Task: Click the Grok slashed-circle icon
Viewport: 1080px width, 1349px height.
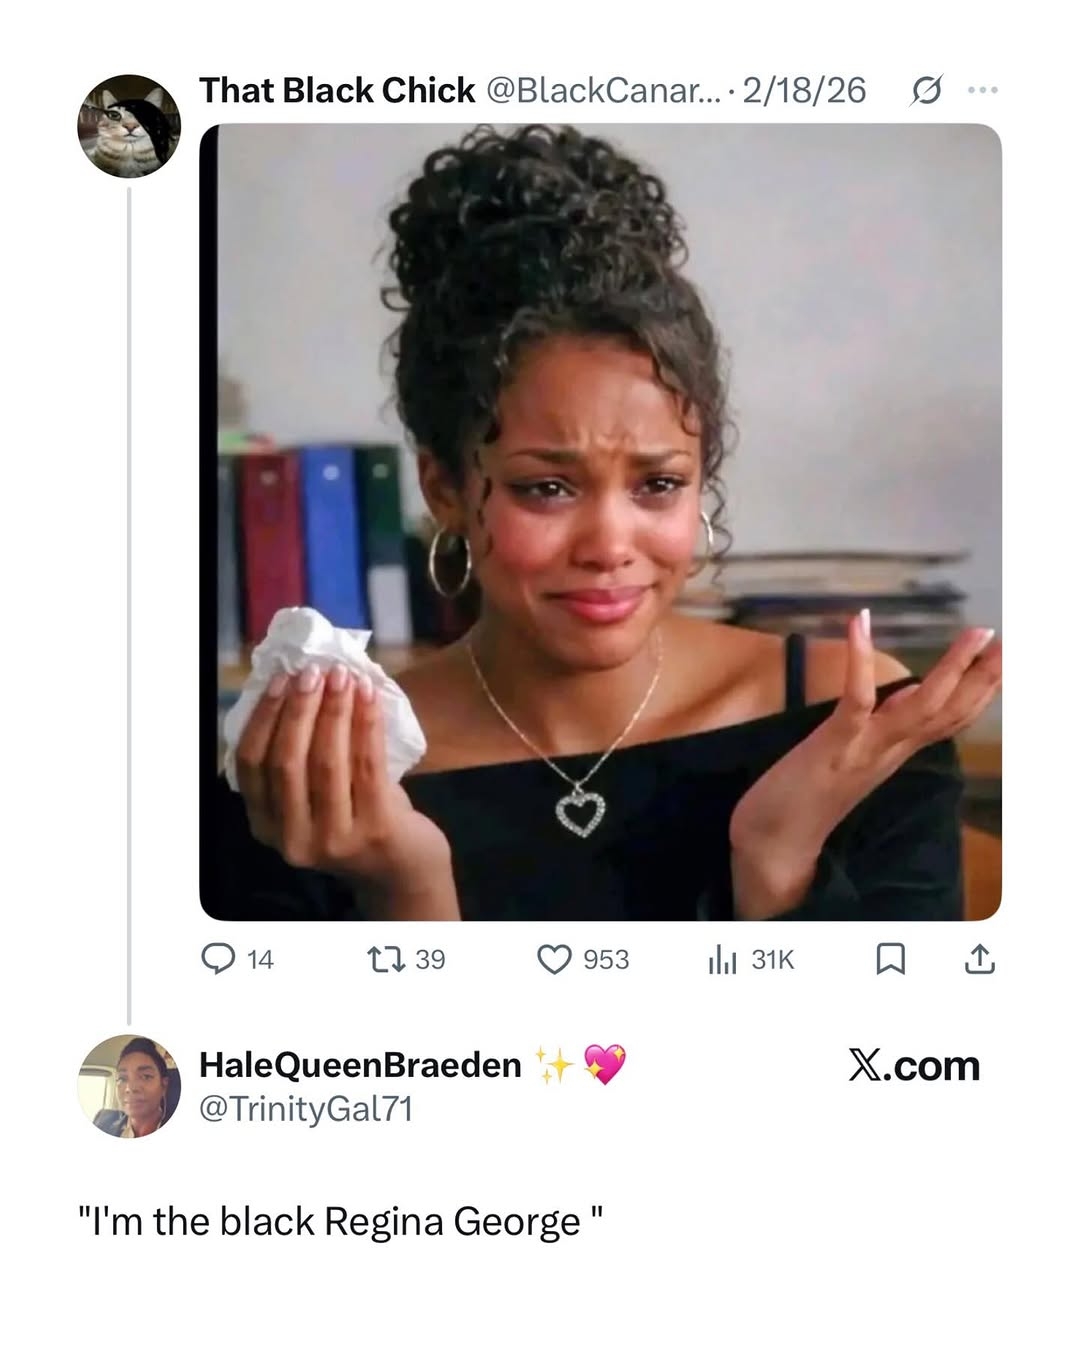Action: pos(926,91)
